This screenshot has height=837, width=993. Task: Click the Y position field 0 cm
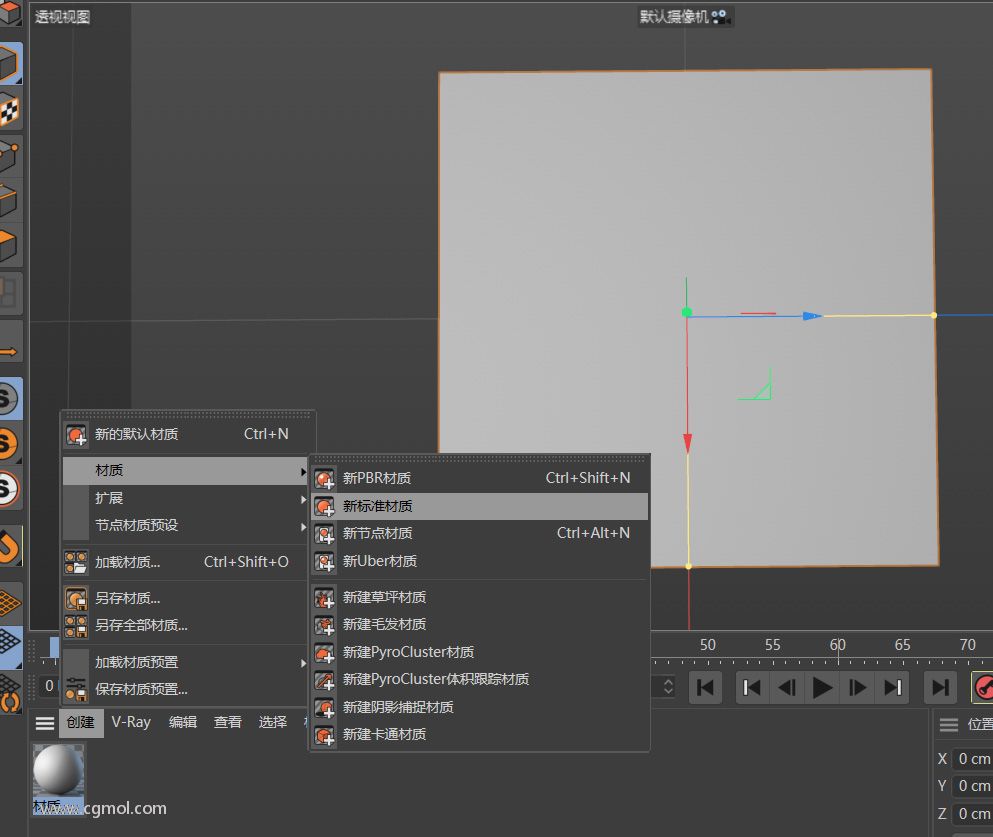click(973, 786)
